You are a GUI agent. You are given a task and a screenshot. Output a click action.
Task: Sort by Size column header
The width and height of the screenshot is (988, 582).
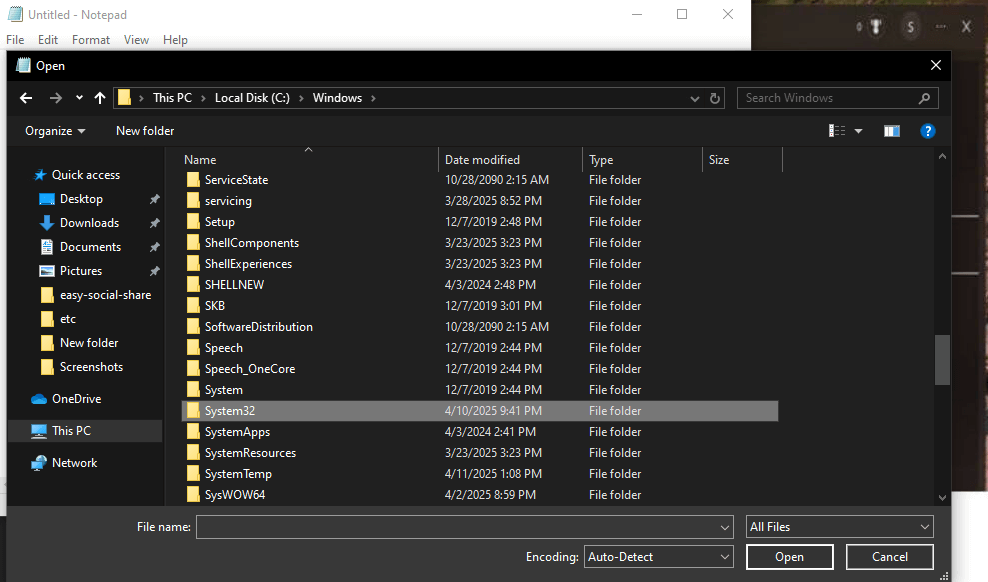tap(719, 159)
